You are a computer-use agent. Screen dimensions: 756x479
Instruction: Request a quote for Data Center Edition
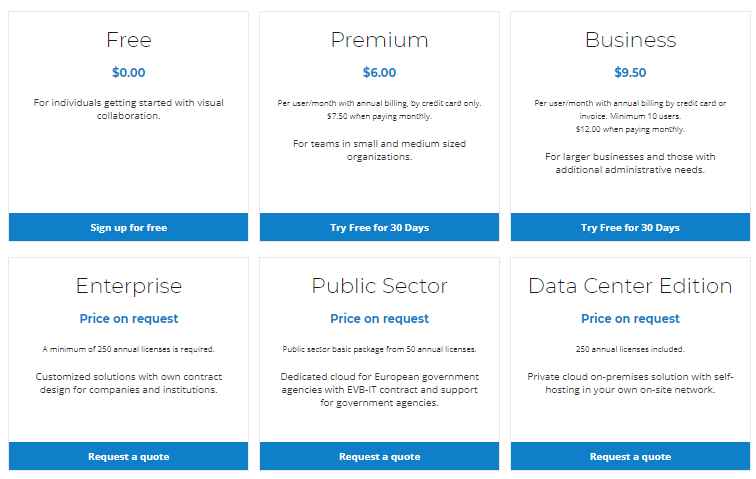(630, 456)
